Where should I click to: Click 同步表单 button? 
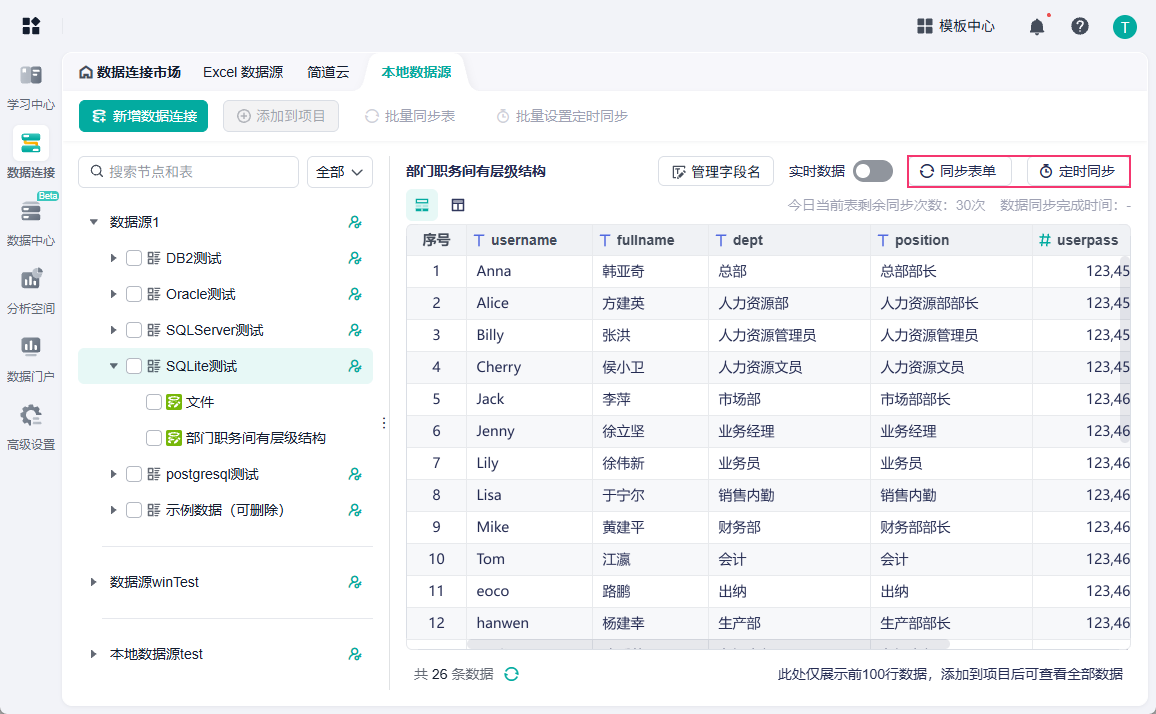coord(958,171)
